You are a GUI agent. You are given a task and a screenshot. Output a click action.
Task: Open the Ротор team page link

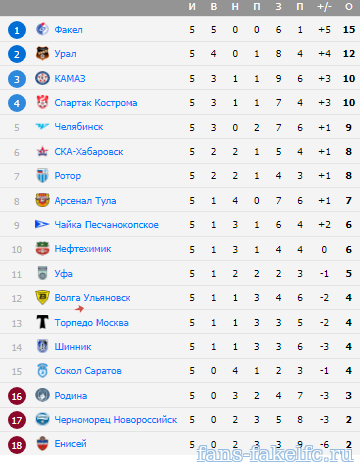[x=68, y=176]
